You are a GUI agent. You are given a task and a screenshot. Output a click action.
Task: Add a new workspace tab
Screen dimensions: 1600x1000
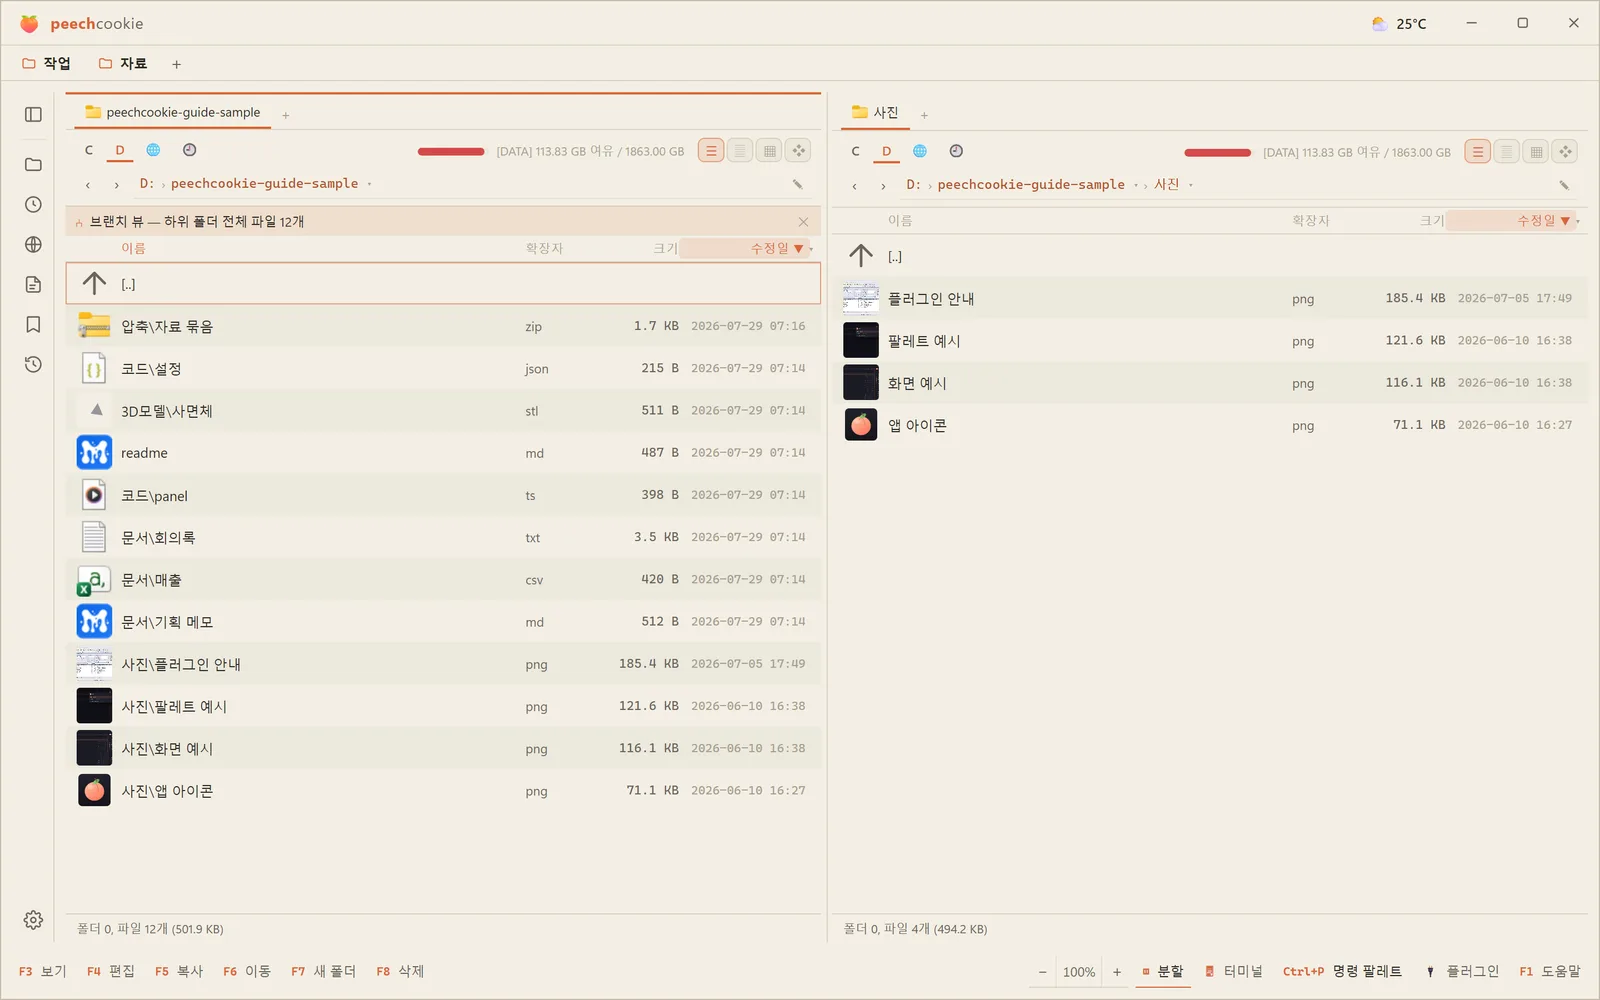tap(176, 64)
